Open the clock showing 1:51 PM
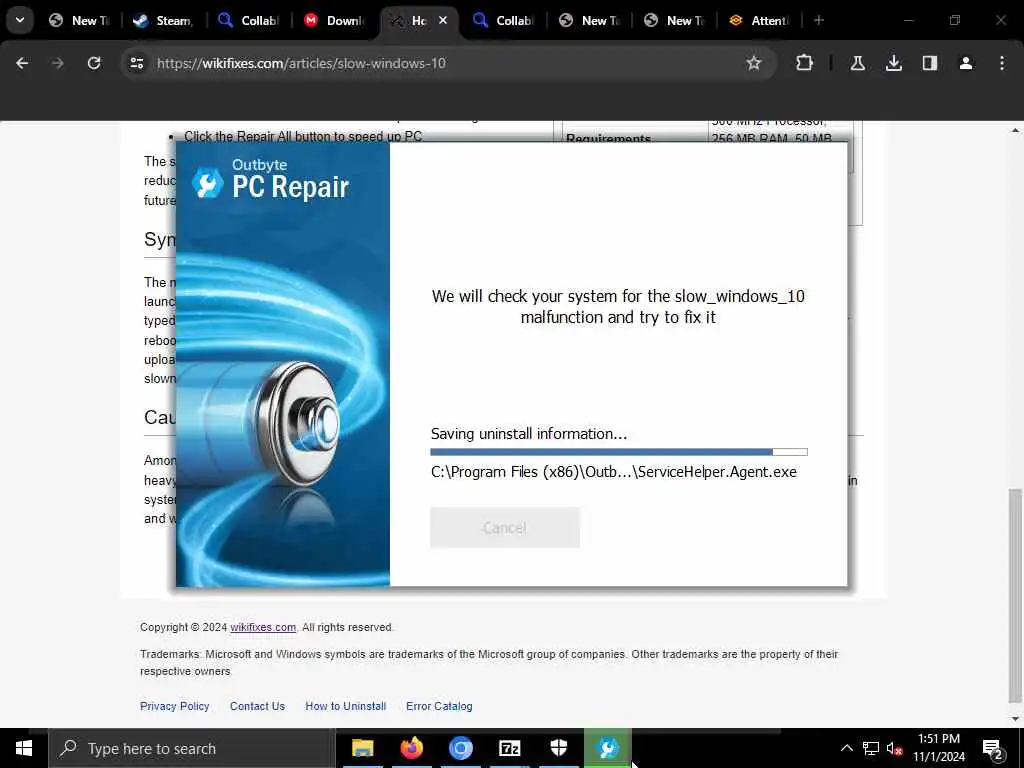Viewport: 1024px width, 768px height. coord(938,748)
